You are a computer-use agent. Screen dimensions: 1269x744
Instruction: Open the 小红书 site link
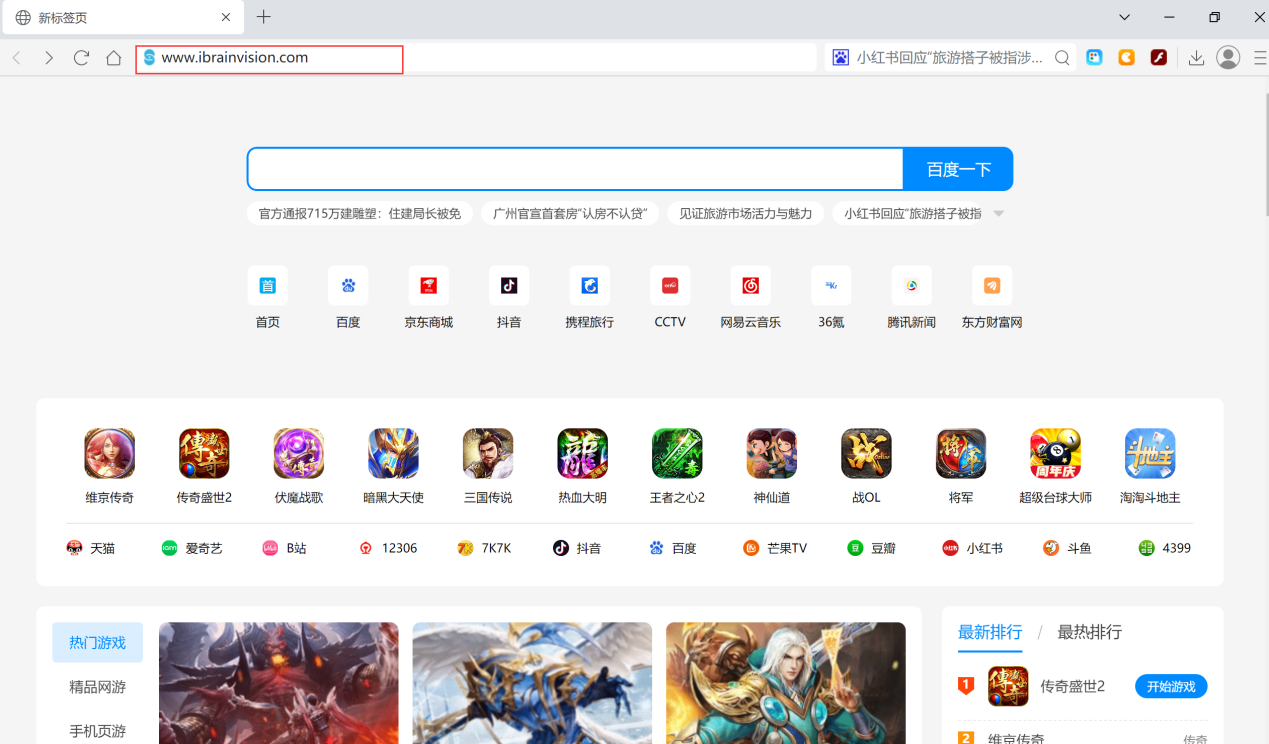pyautogui.click(x=972, y=548)
